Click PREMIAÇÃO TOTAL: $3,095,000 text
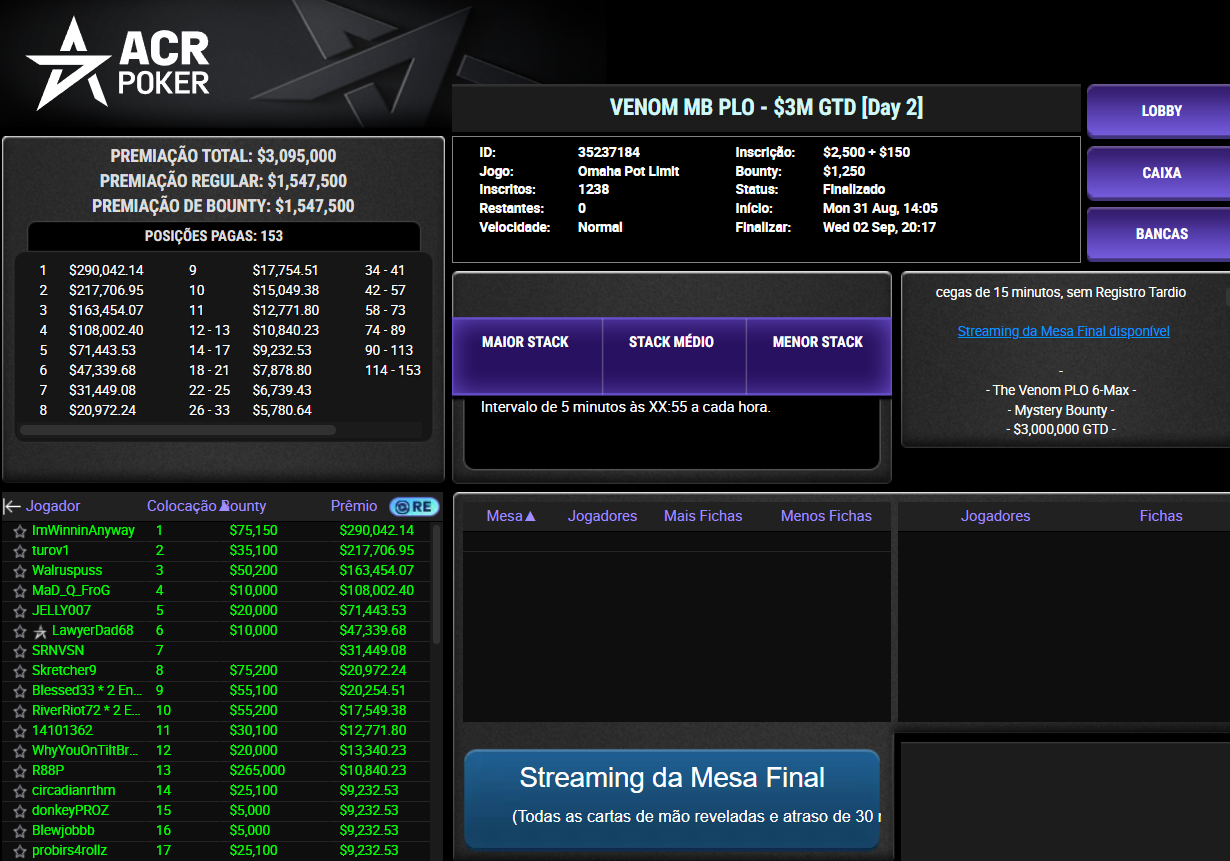1230x861 pixels. tap(223, 157)
